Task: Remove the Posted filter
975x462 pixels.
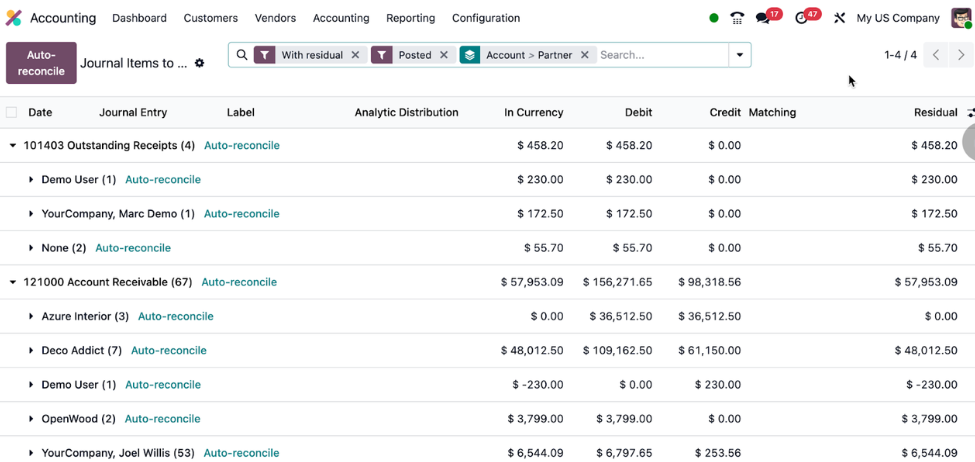Action: (443, 55)
